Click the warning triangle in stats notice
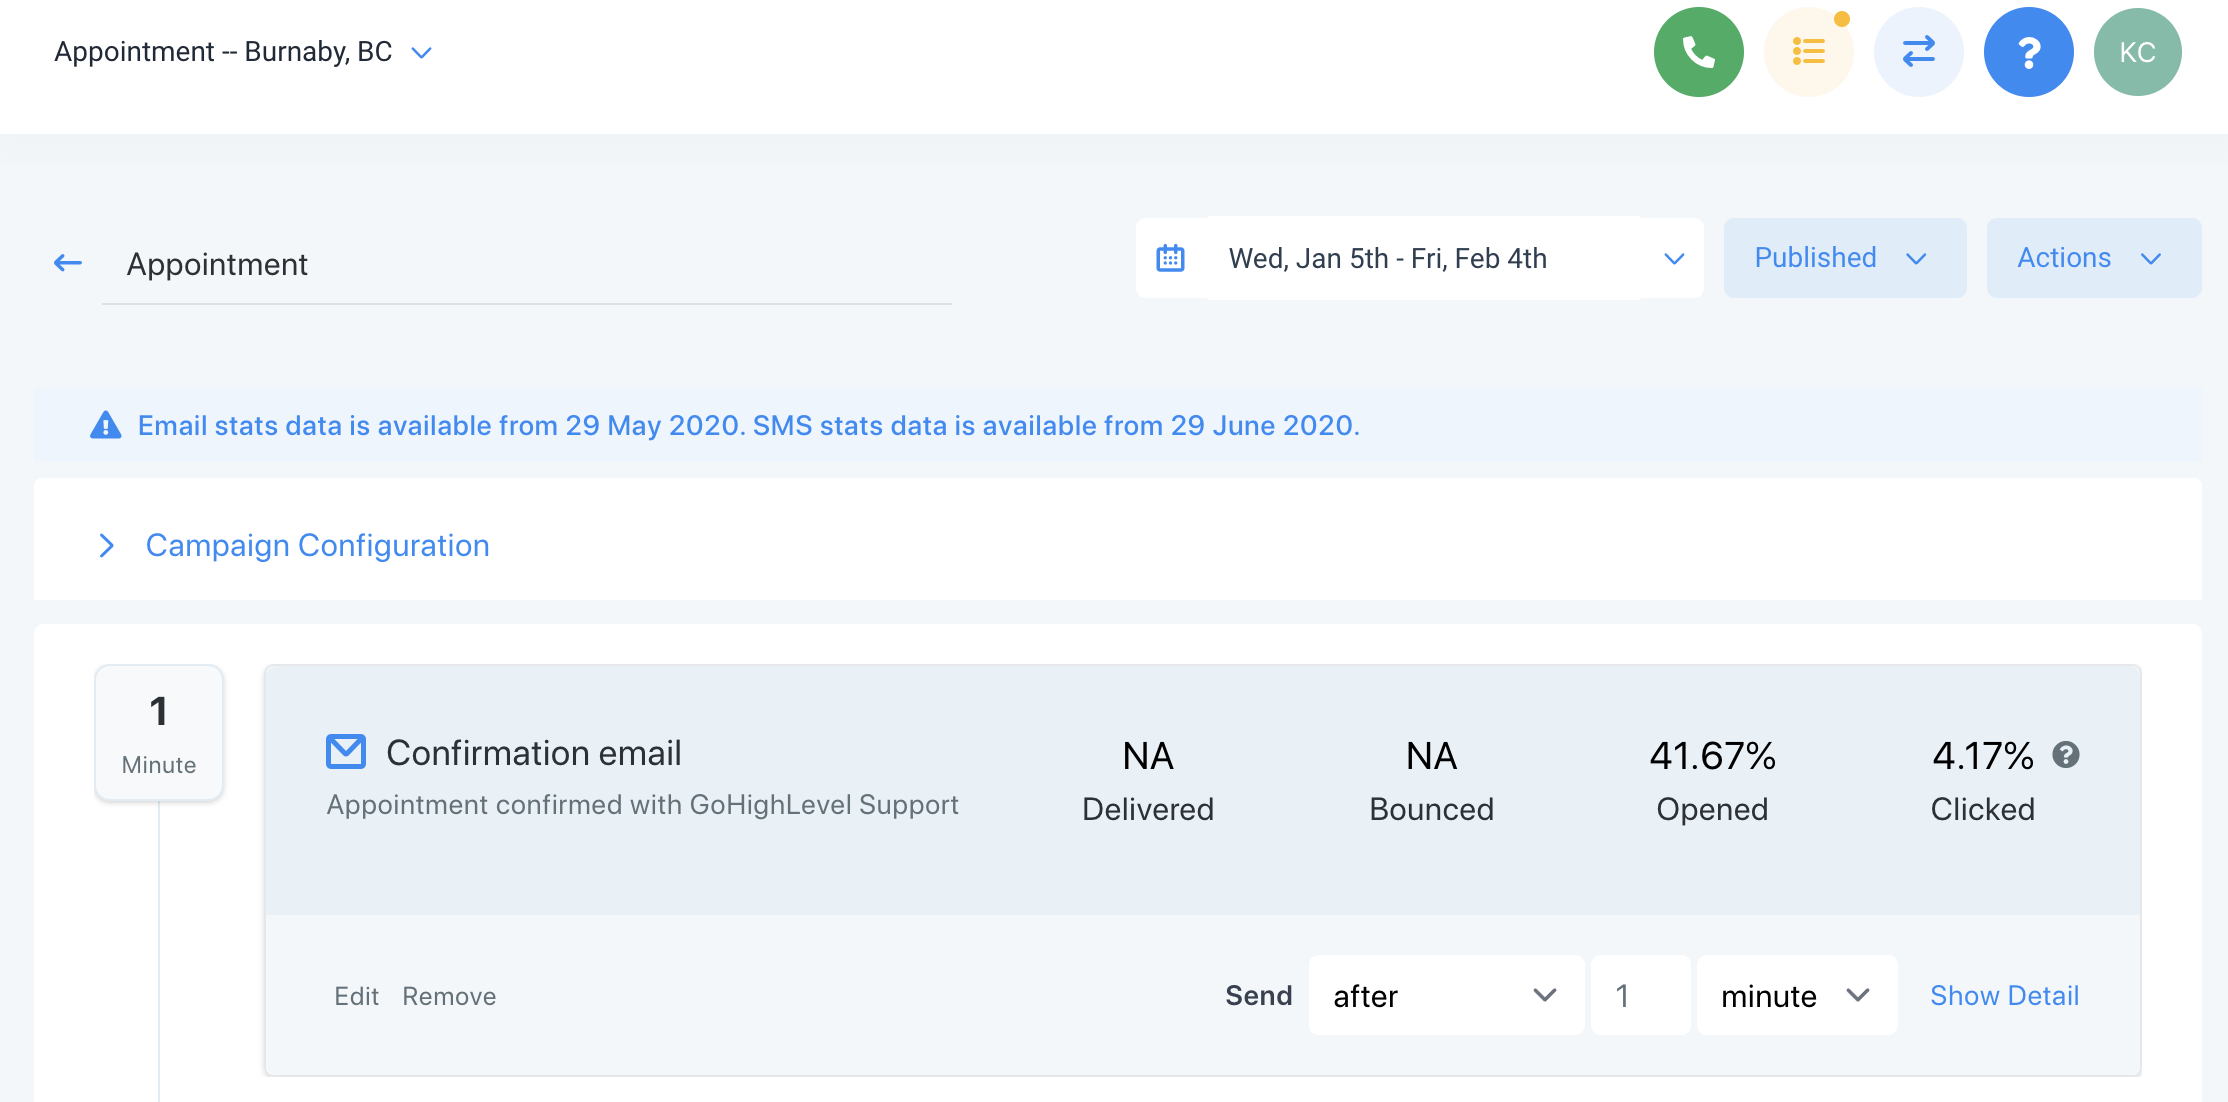 pos(105,426)
